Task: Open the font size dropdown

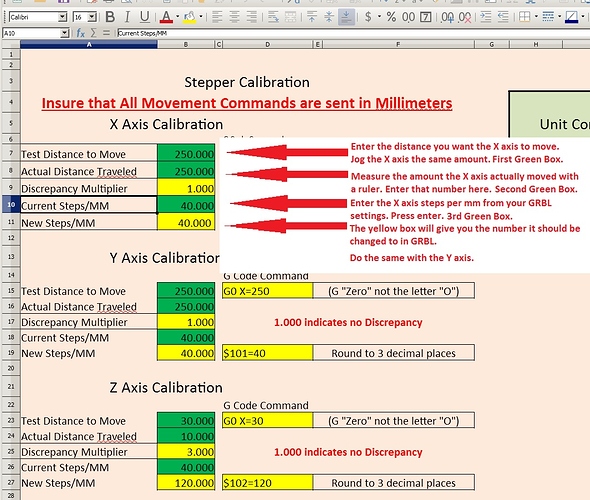Action: click(x=92, y=17)
